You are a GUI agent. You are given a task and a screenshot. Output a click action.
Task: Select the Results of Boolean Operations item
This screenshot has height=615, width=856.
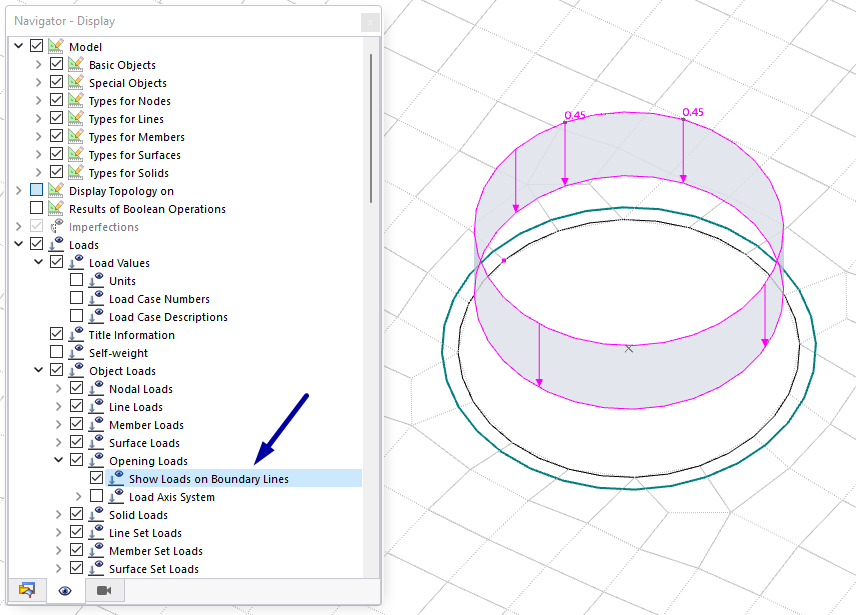pyautogui.click(x=144, y=208)
